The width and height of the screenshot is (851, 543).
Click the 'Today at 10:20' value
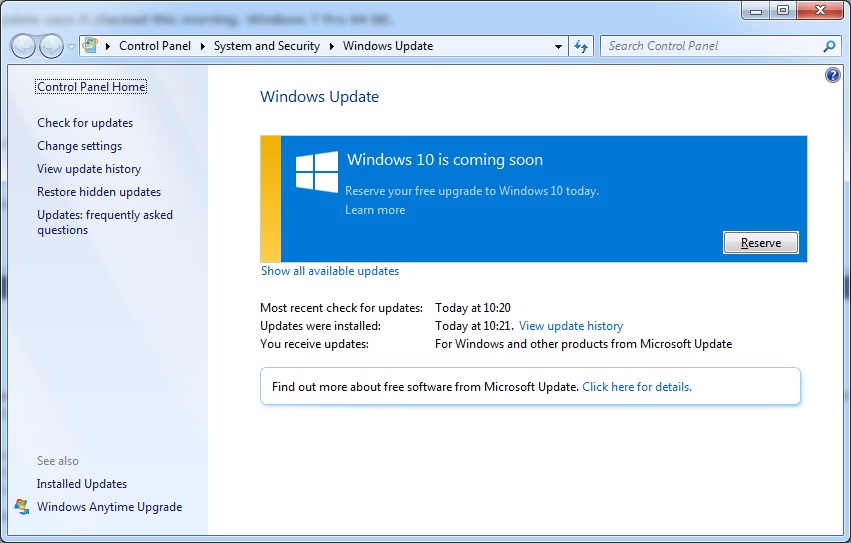pyautogui.click(x=473, y=308)
